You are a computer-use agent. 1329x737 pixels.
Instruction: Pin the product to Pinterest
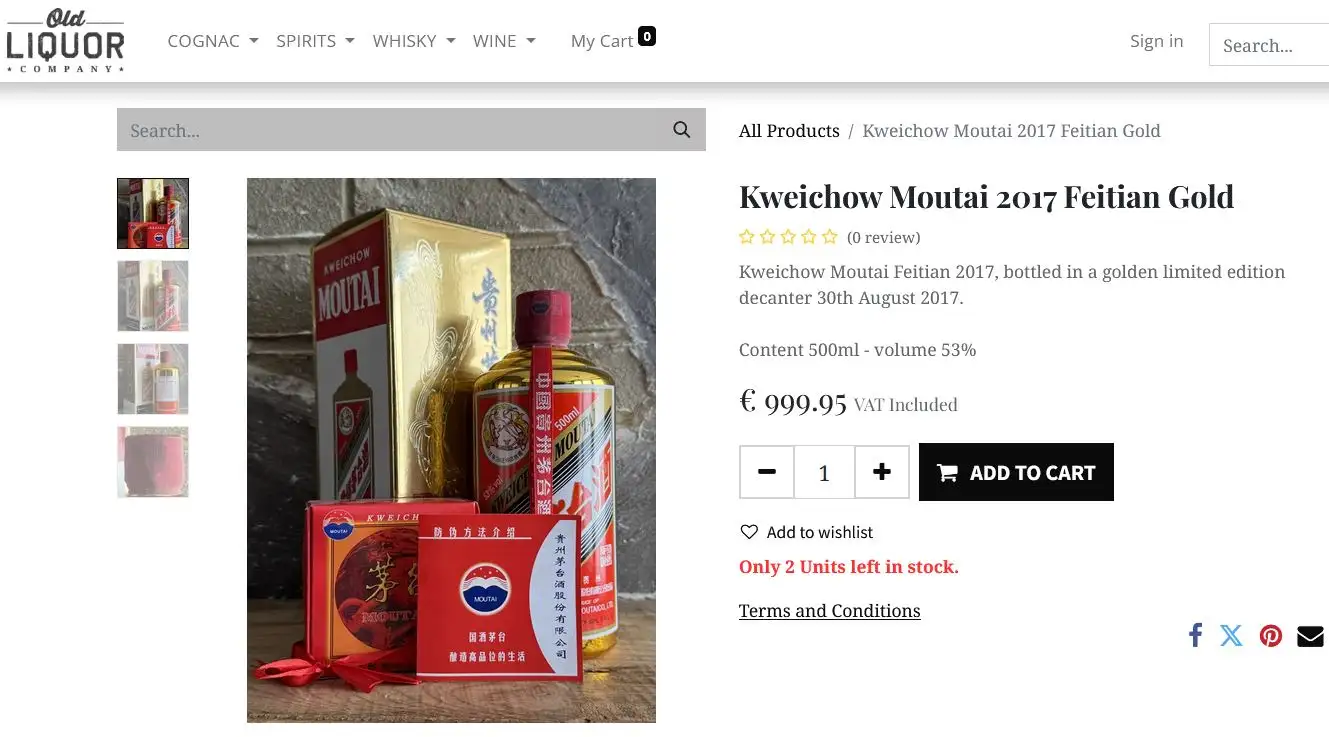[1271, 635]
